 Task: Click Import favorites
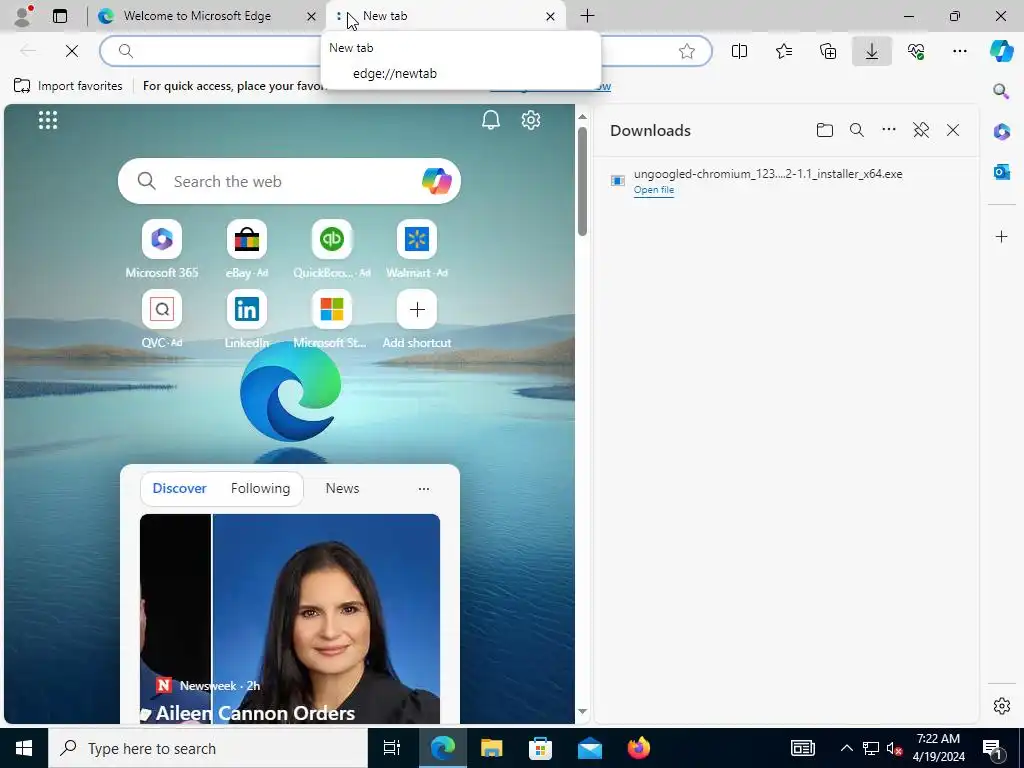(x=68, y=86)
